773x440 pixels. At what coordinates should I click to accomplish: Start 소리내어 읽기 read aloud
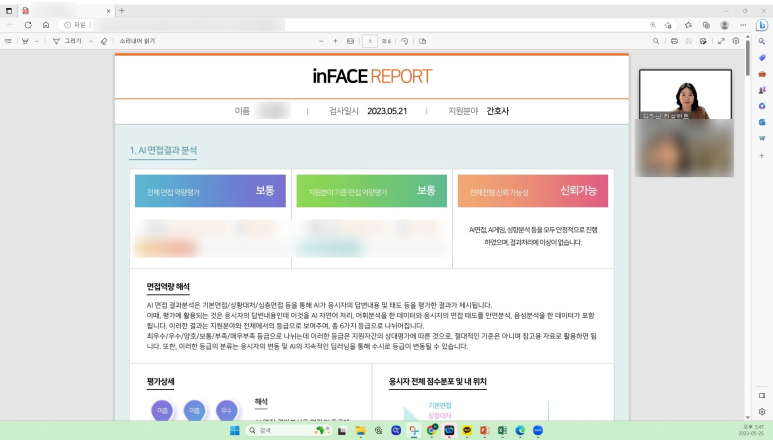(138, 41)
